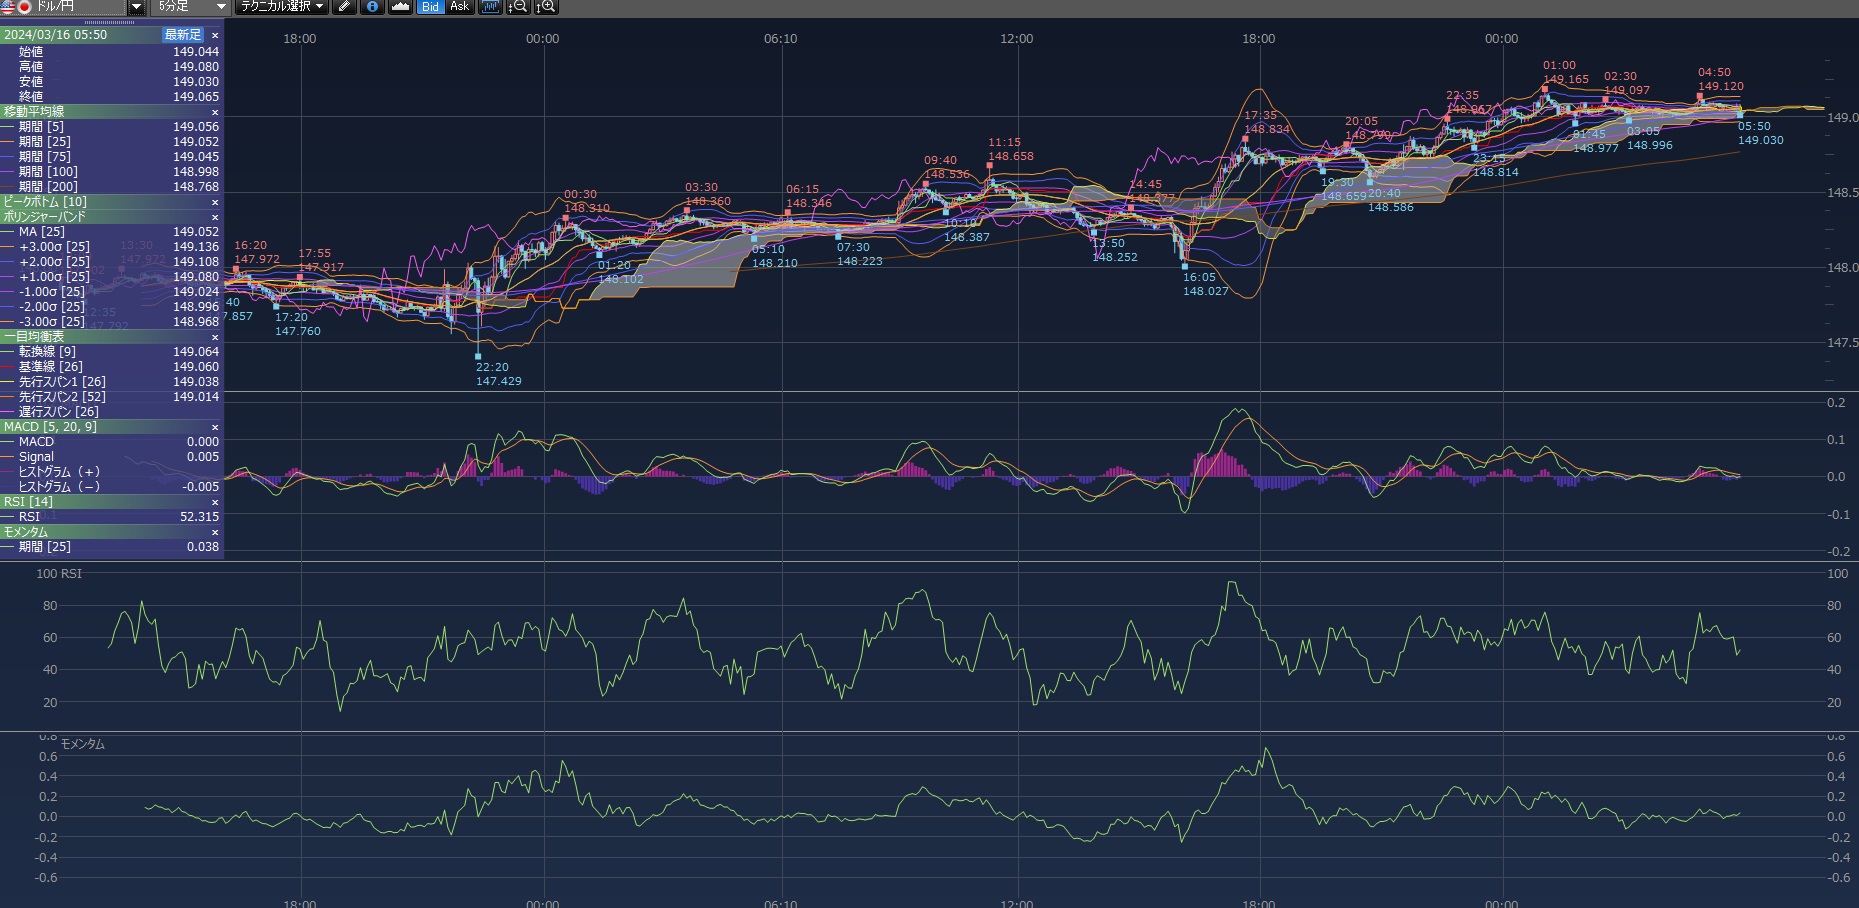Remove the MACD [5, 20, 9] indicator
Viewport: 1859px width, 908px height.
pyautogui.click(x=215, y=427)
